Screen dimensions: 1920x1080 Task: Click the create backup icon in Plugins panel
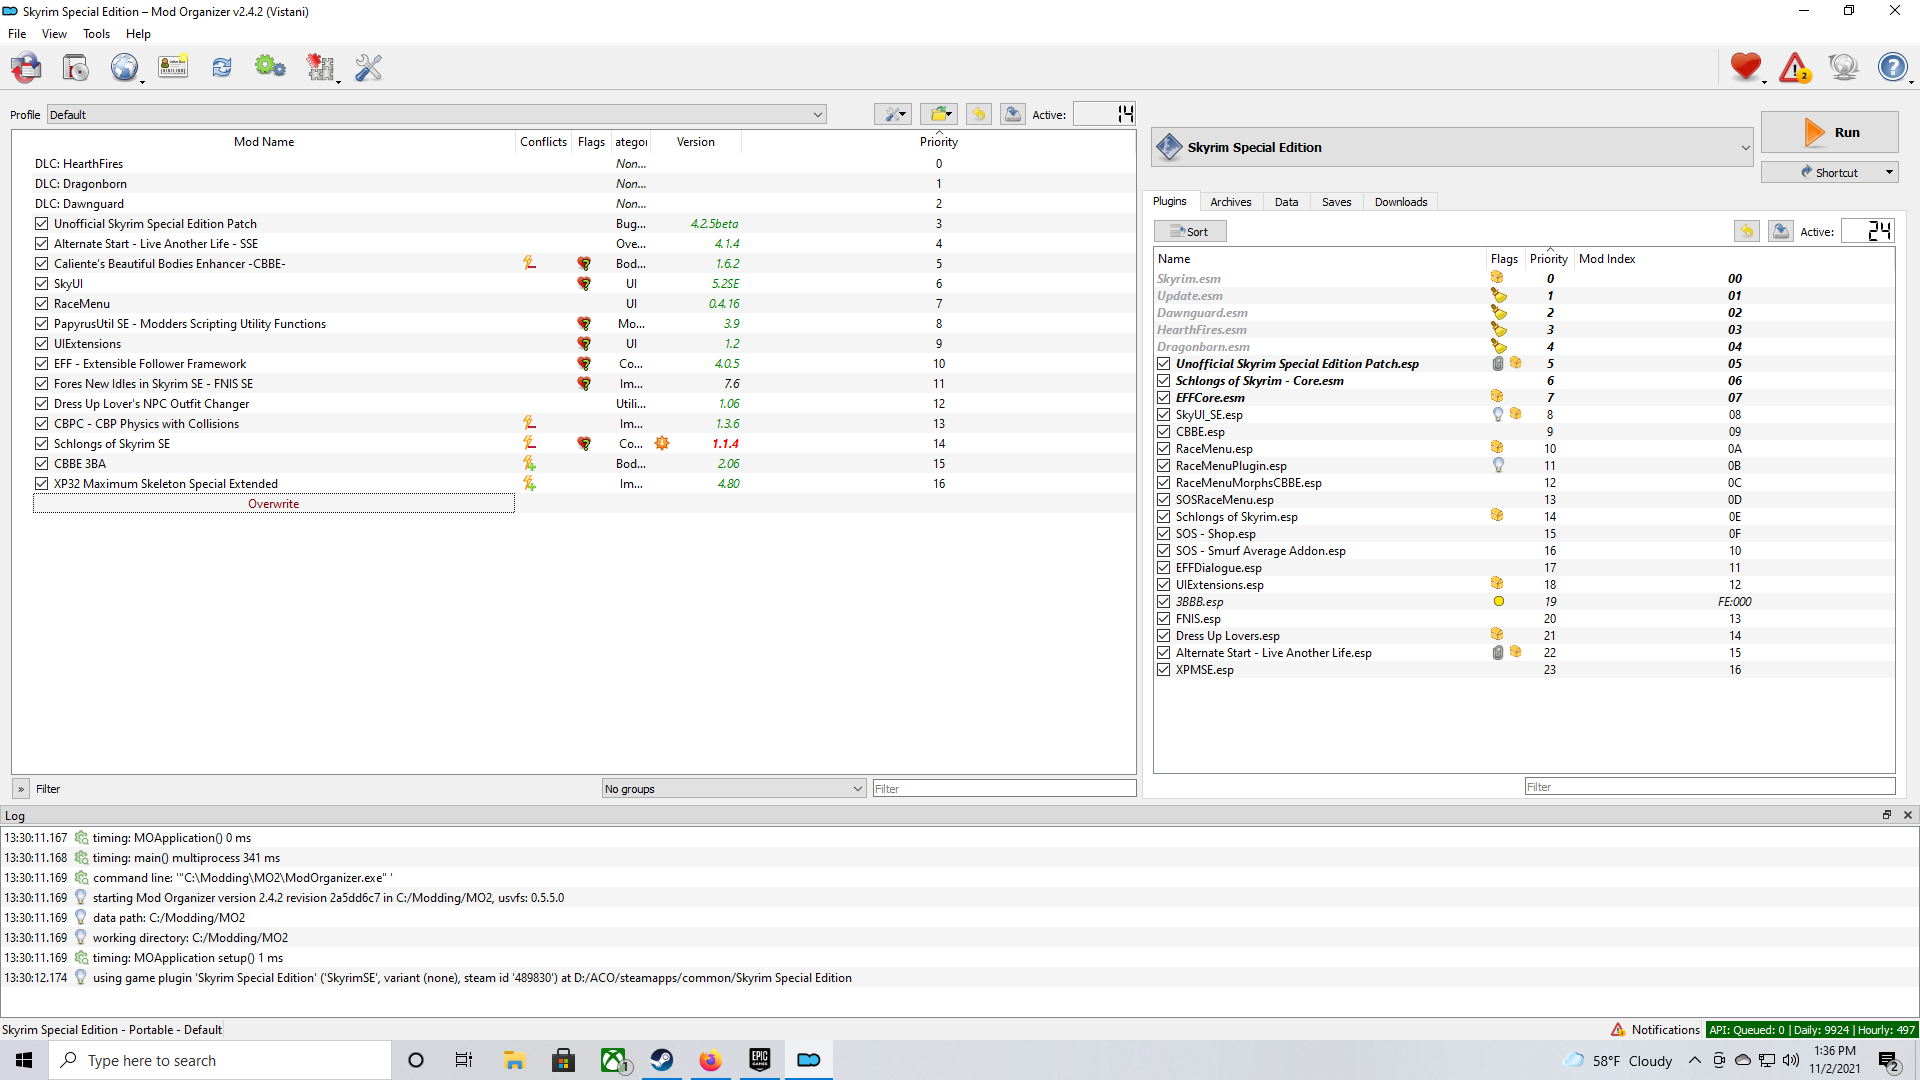click(x=1781, y=231)
